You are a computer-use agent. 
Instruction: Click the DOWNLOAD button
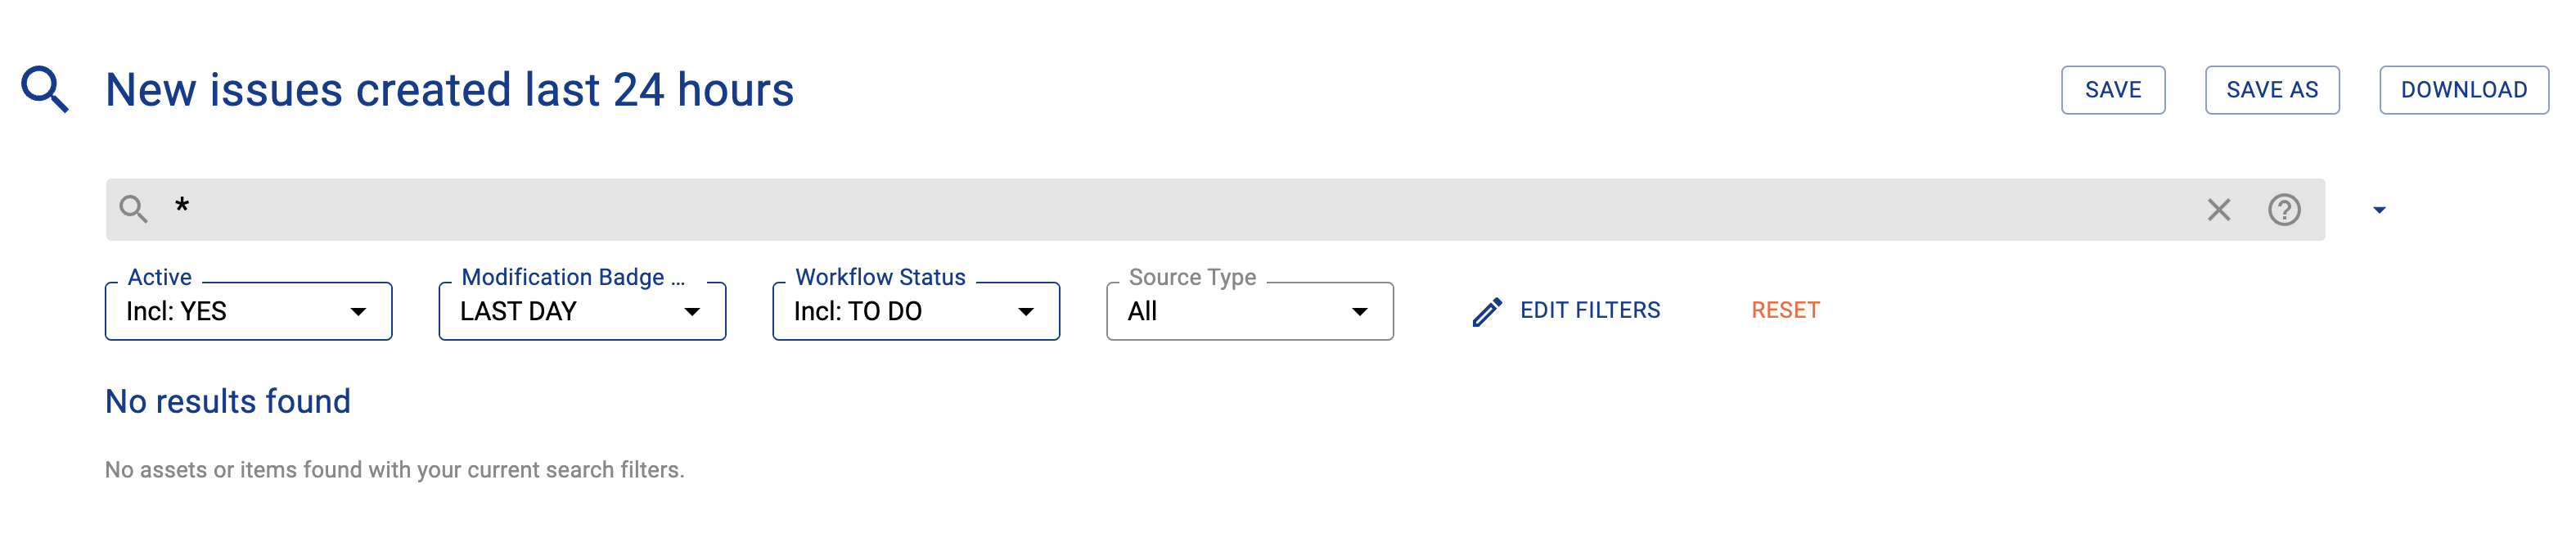tap(2463, 90)
